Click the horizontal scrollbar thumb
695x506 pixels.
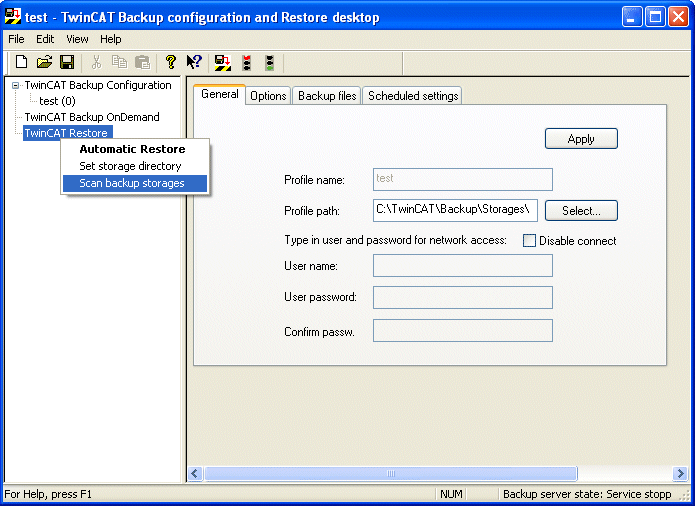[x=390, y=473]
